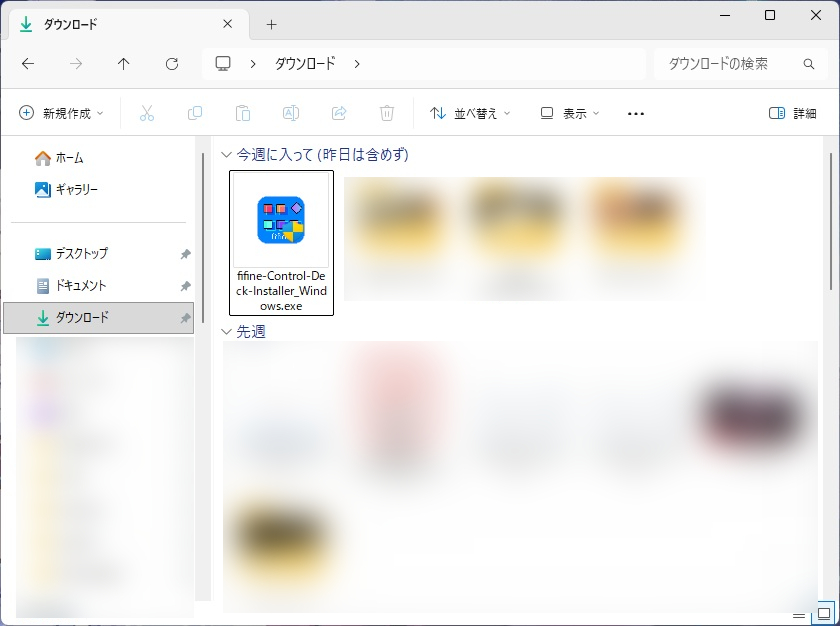Open a new tab with plus button
840x626 pixels.
click(x=271, y=24)
